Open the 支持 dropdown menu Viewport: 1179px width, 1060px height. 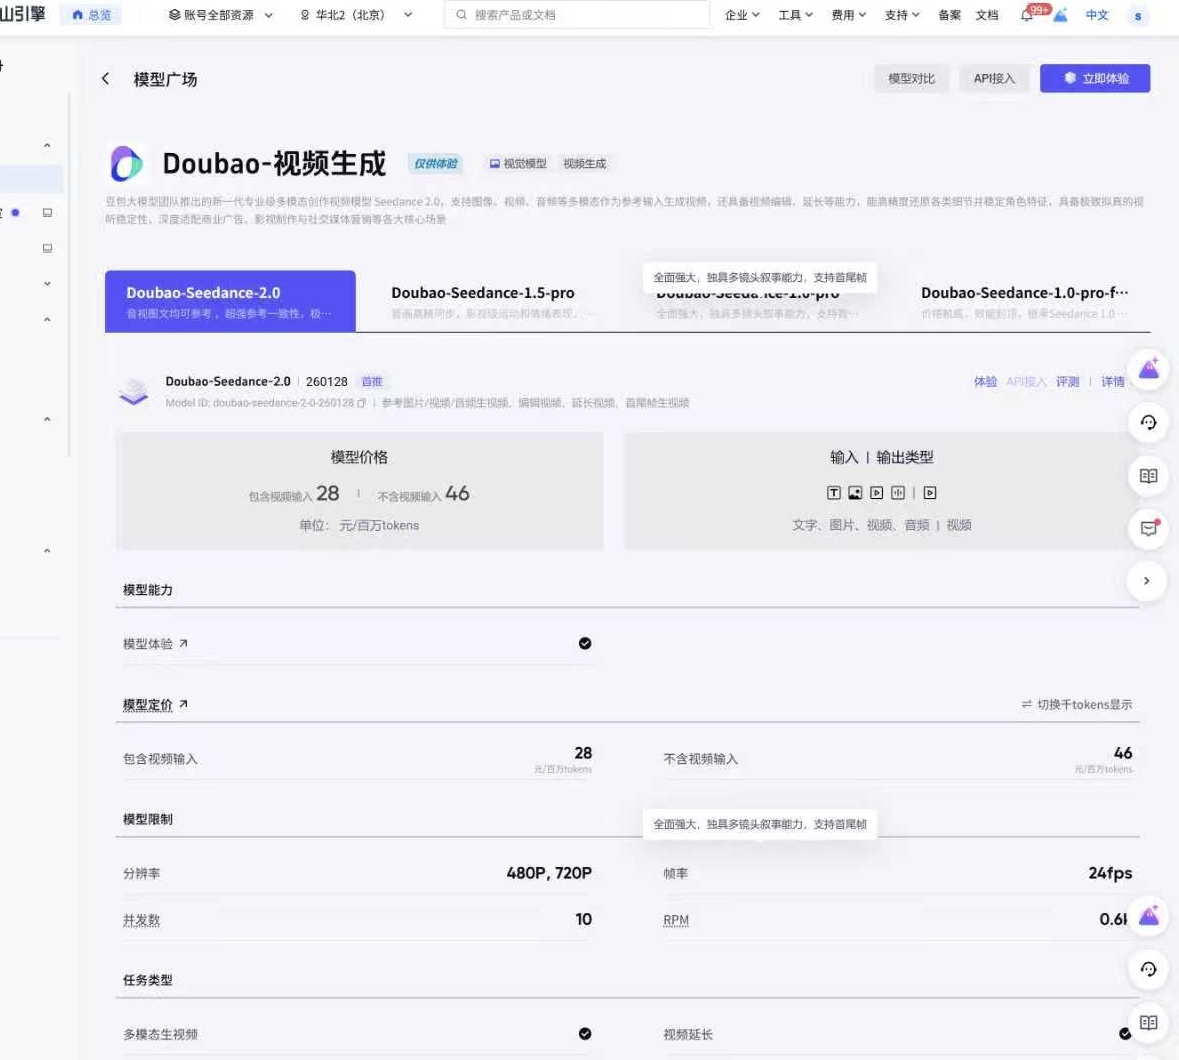(x=902, y=15)
